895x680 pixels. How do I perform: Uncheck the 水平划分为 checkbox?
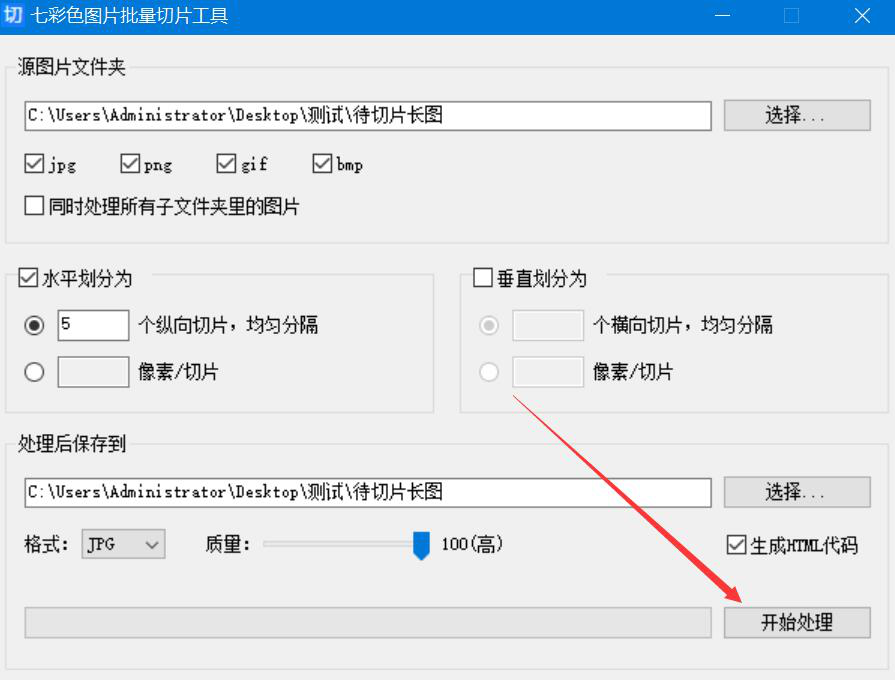coord(28,278)
